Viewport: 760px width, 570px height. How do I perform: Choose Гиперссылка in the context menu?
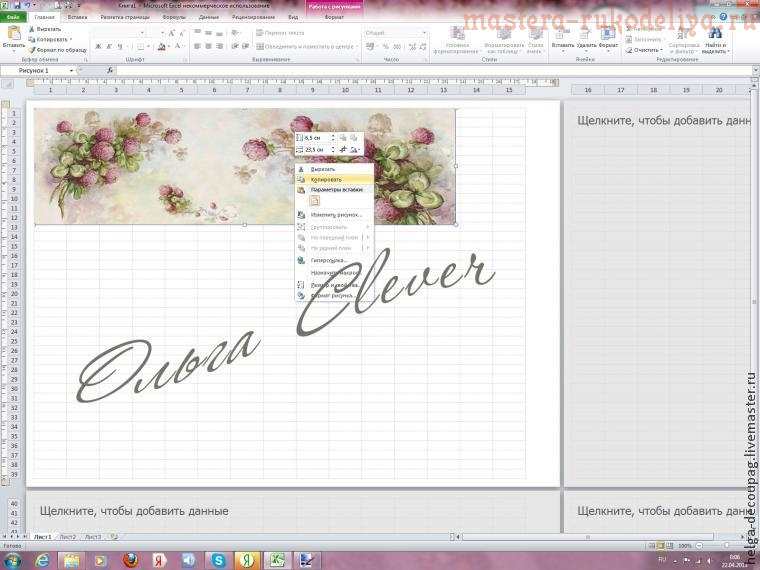click(x=334, y=260)
